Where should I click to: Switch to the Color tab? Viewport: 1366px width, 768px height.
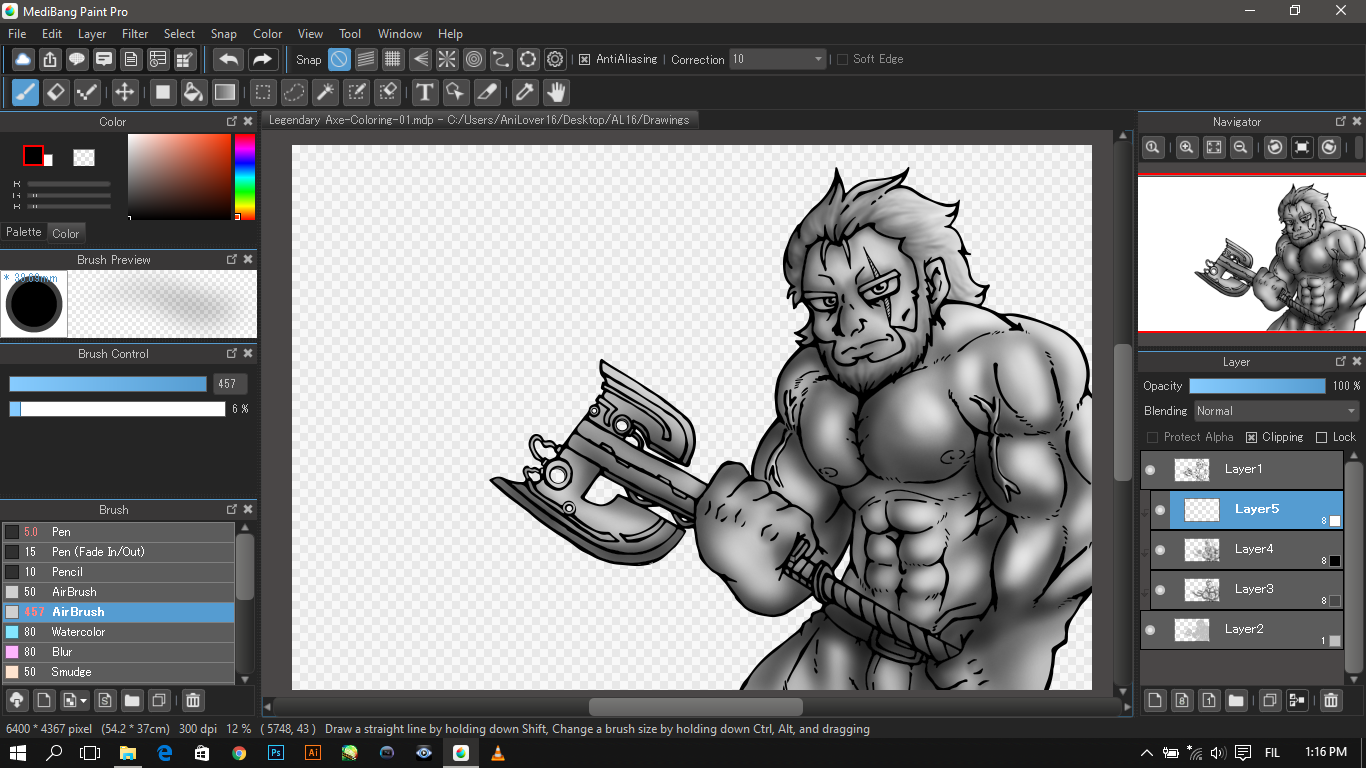(66, 233)
